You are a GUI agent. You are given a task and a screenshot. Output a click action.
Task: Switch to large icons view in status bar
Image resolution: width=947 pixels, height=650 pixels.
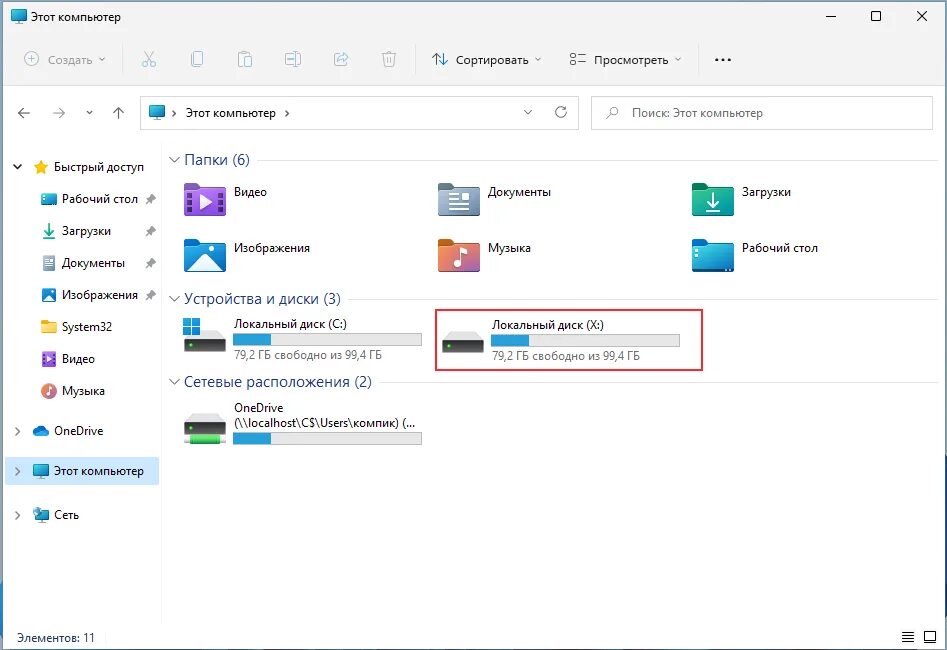(930, 637)
